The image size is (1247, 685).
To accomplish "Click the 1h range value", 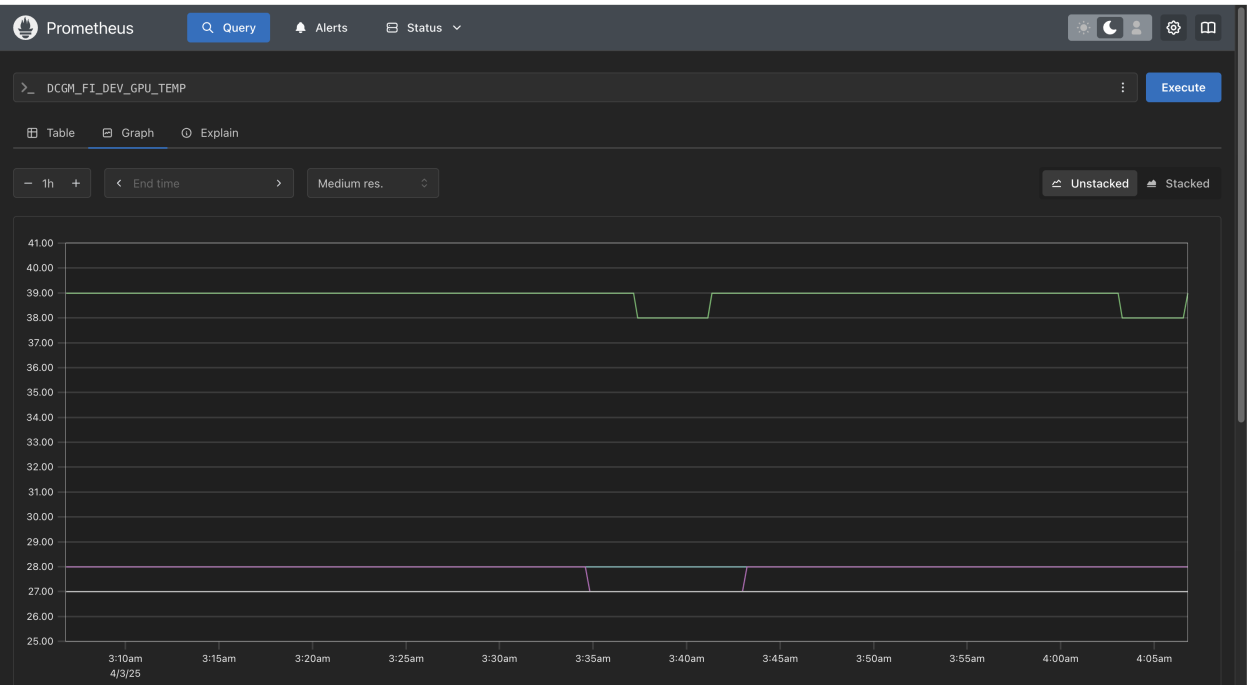I will 48,183.
